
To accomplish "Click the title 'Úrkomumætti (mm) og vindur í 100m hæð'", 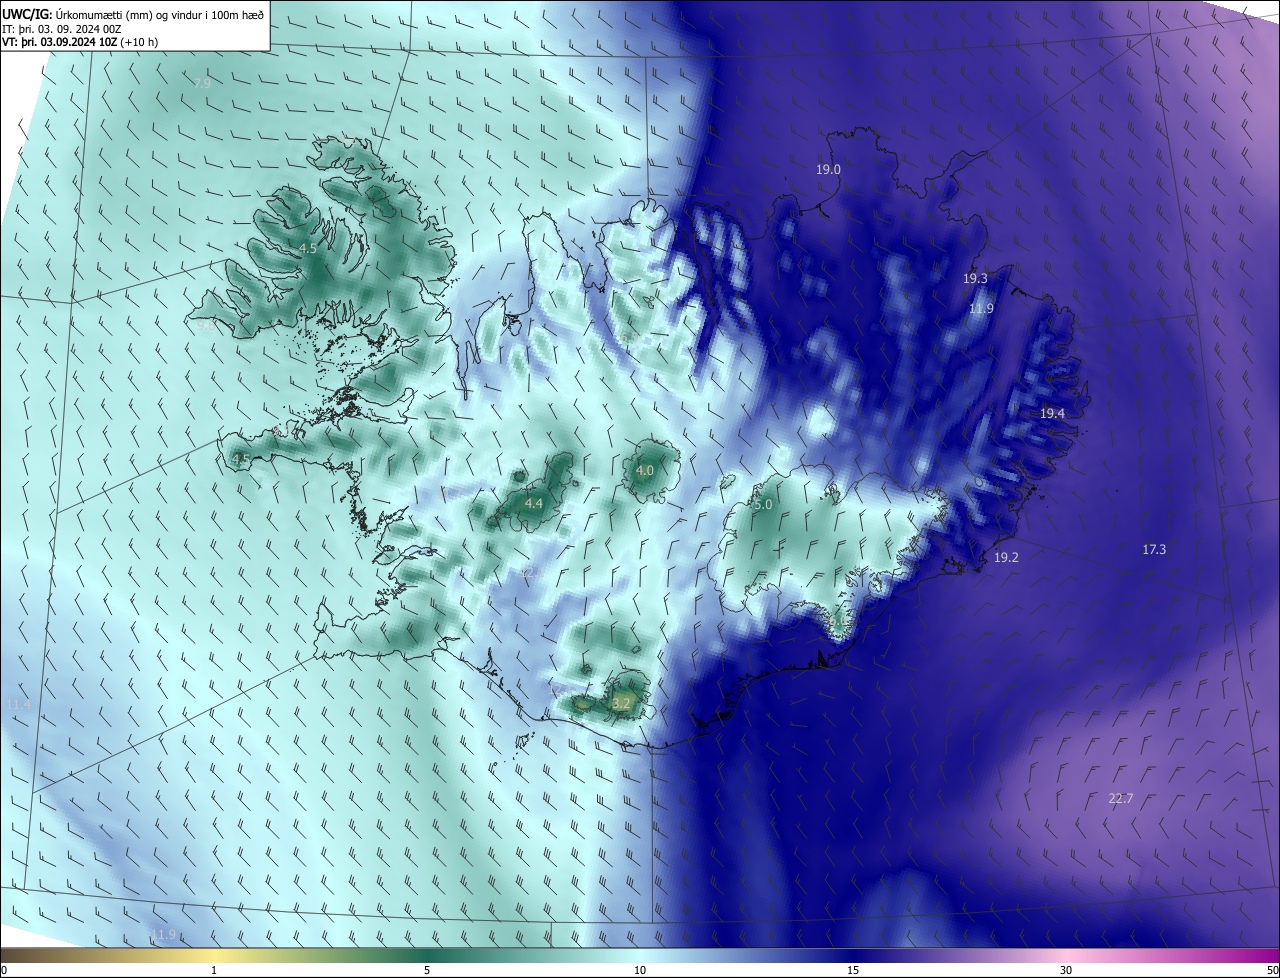I will coord(158,13).
